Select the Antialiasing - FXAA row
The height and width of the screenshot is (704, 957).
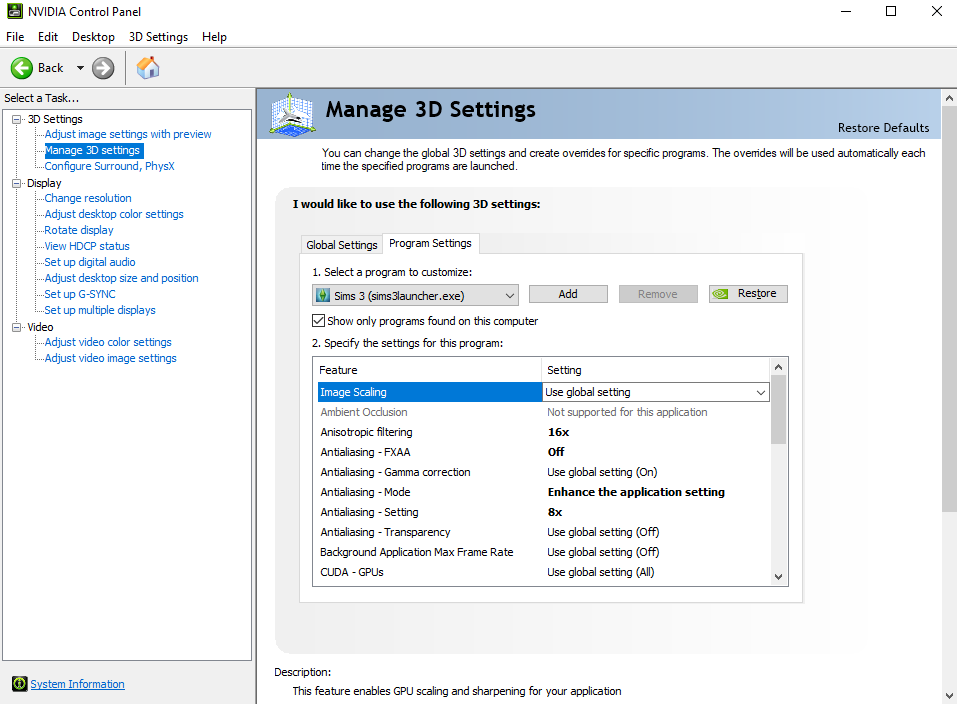543,452
